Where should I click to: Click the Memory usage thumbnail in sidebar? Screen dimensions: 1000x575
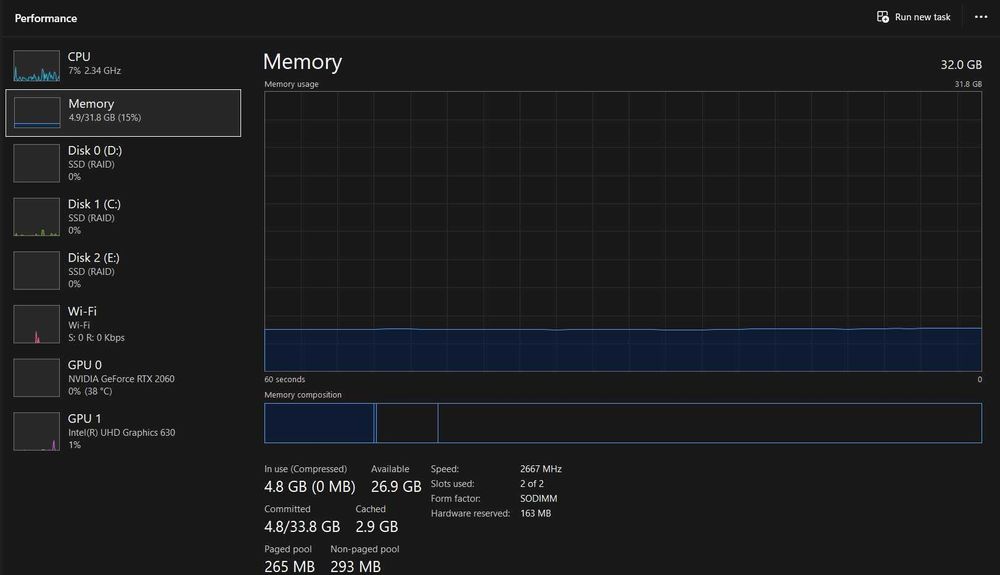37,112
